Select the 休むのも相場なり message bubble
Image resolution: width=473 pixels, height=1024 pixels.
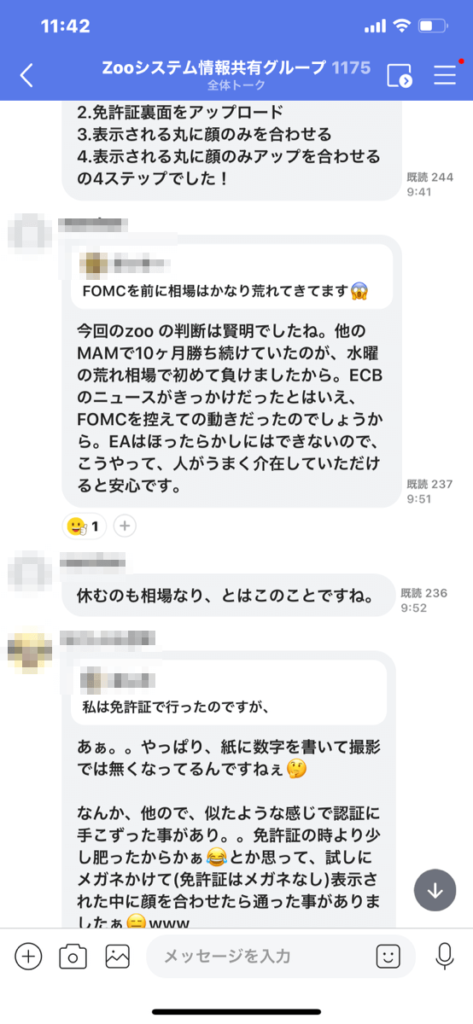(230, 595)
